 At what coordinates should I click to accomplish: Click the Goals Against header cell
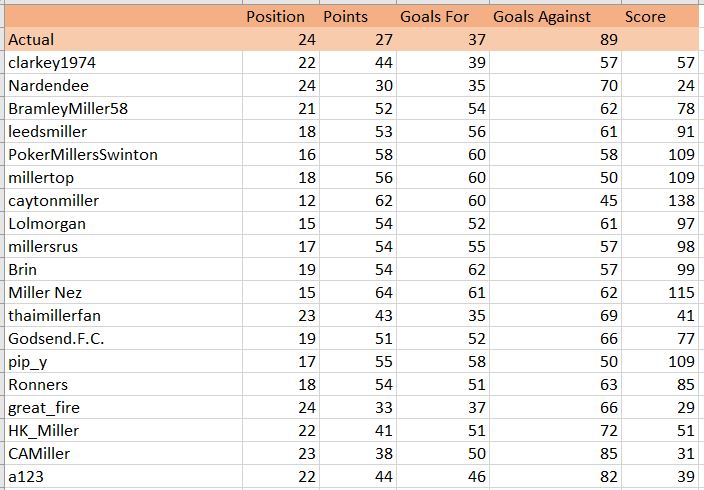pos(555,17)
